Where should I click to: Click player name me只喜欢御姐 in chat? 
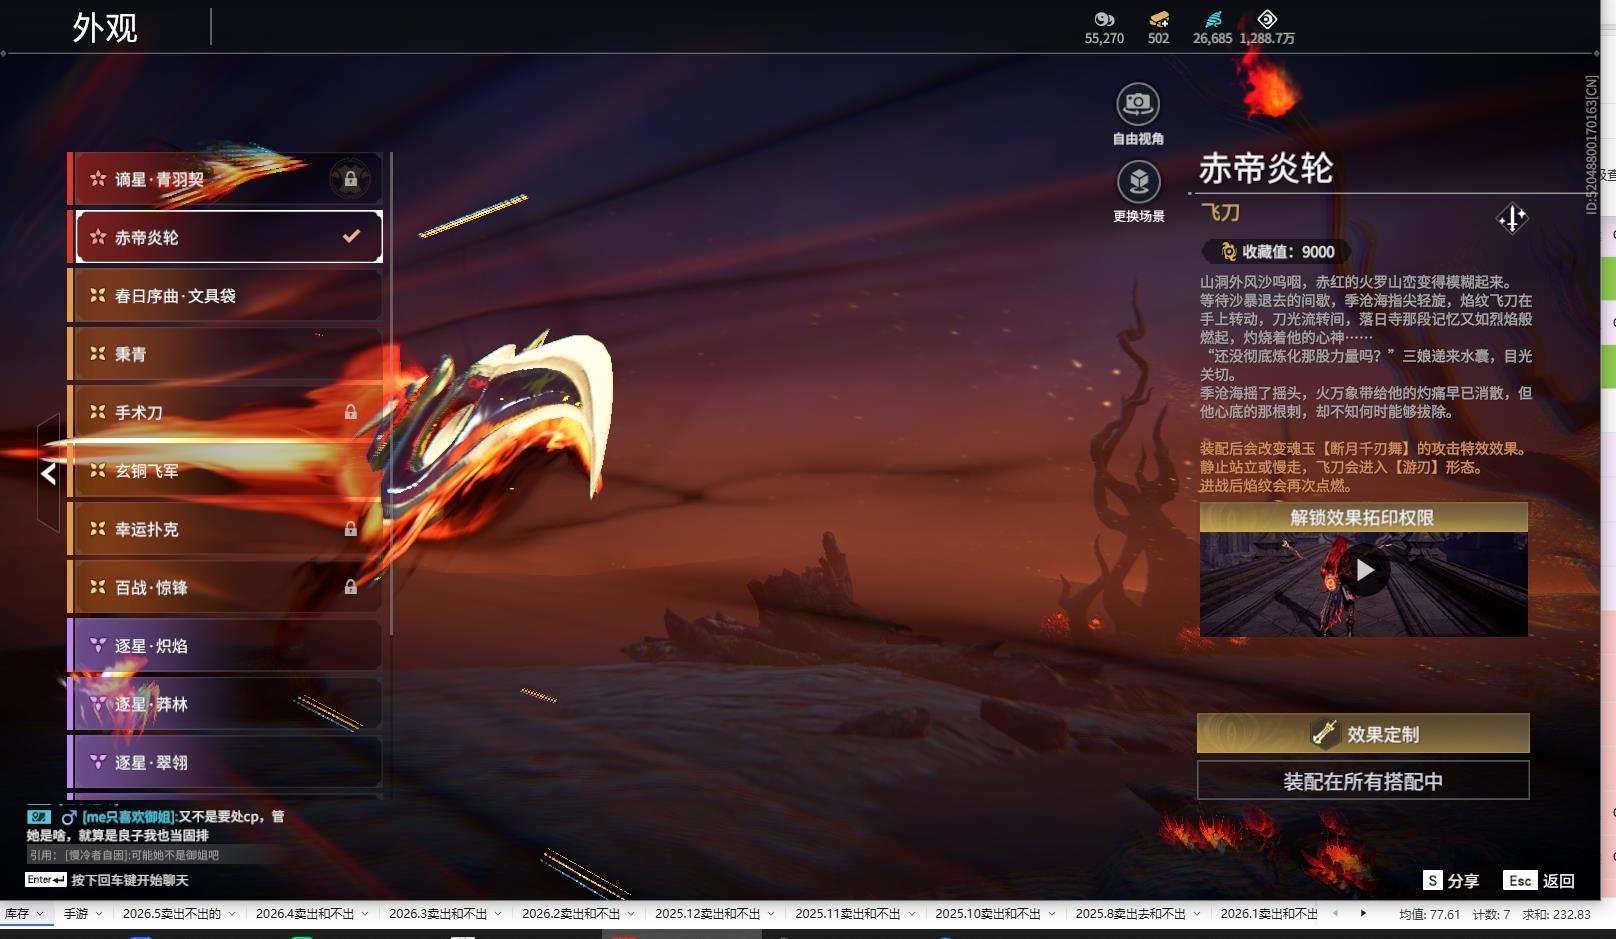129,817
